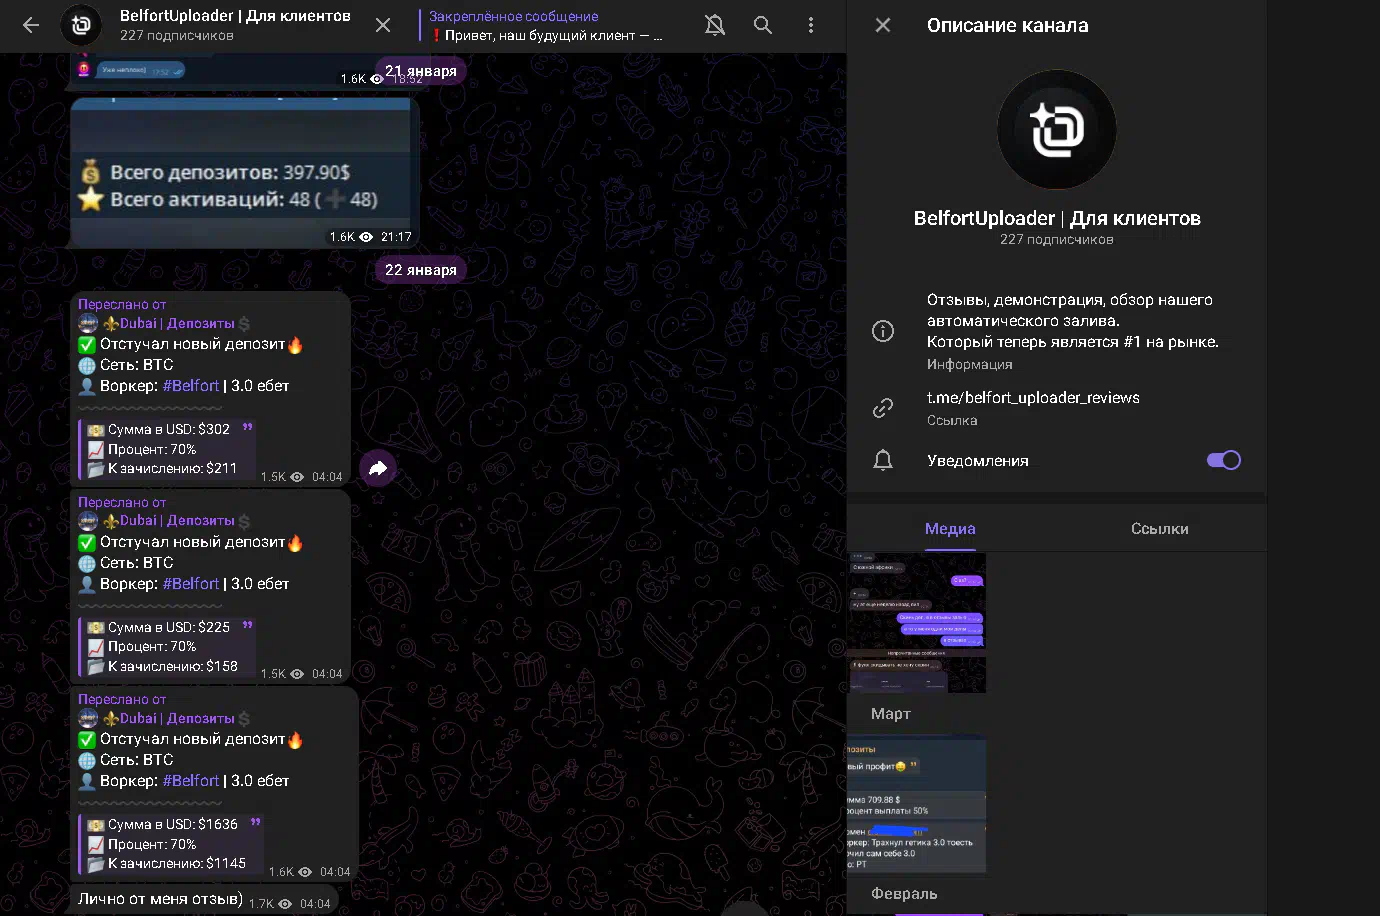The height and width of the screenshot is (916, 1380).
Task: Click the bell icon next to Уведомления
Action: click(x=883, y=460)
